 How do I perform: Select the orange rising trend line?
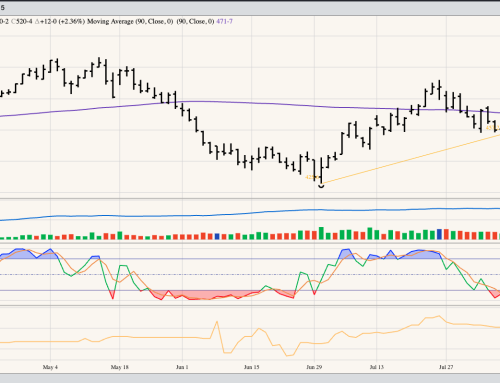pyautogui.click(x=410, y=159)
